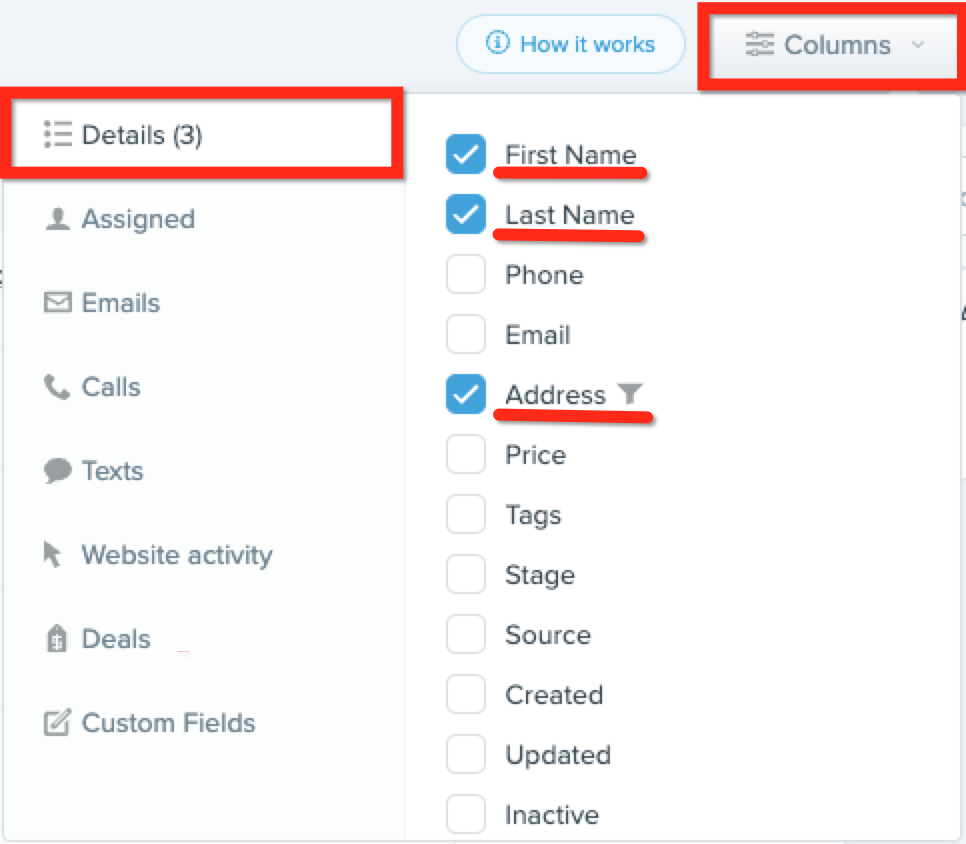Switch to the Website activity category
Viewport: 966px width, 844px height.
tap(176, 555)
